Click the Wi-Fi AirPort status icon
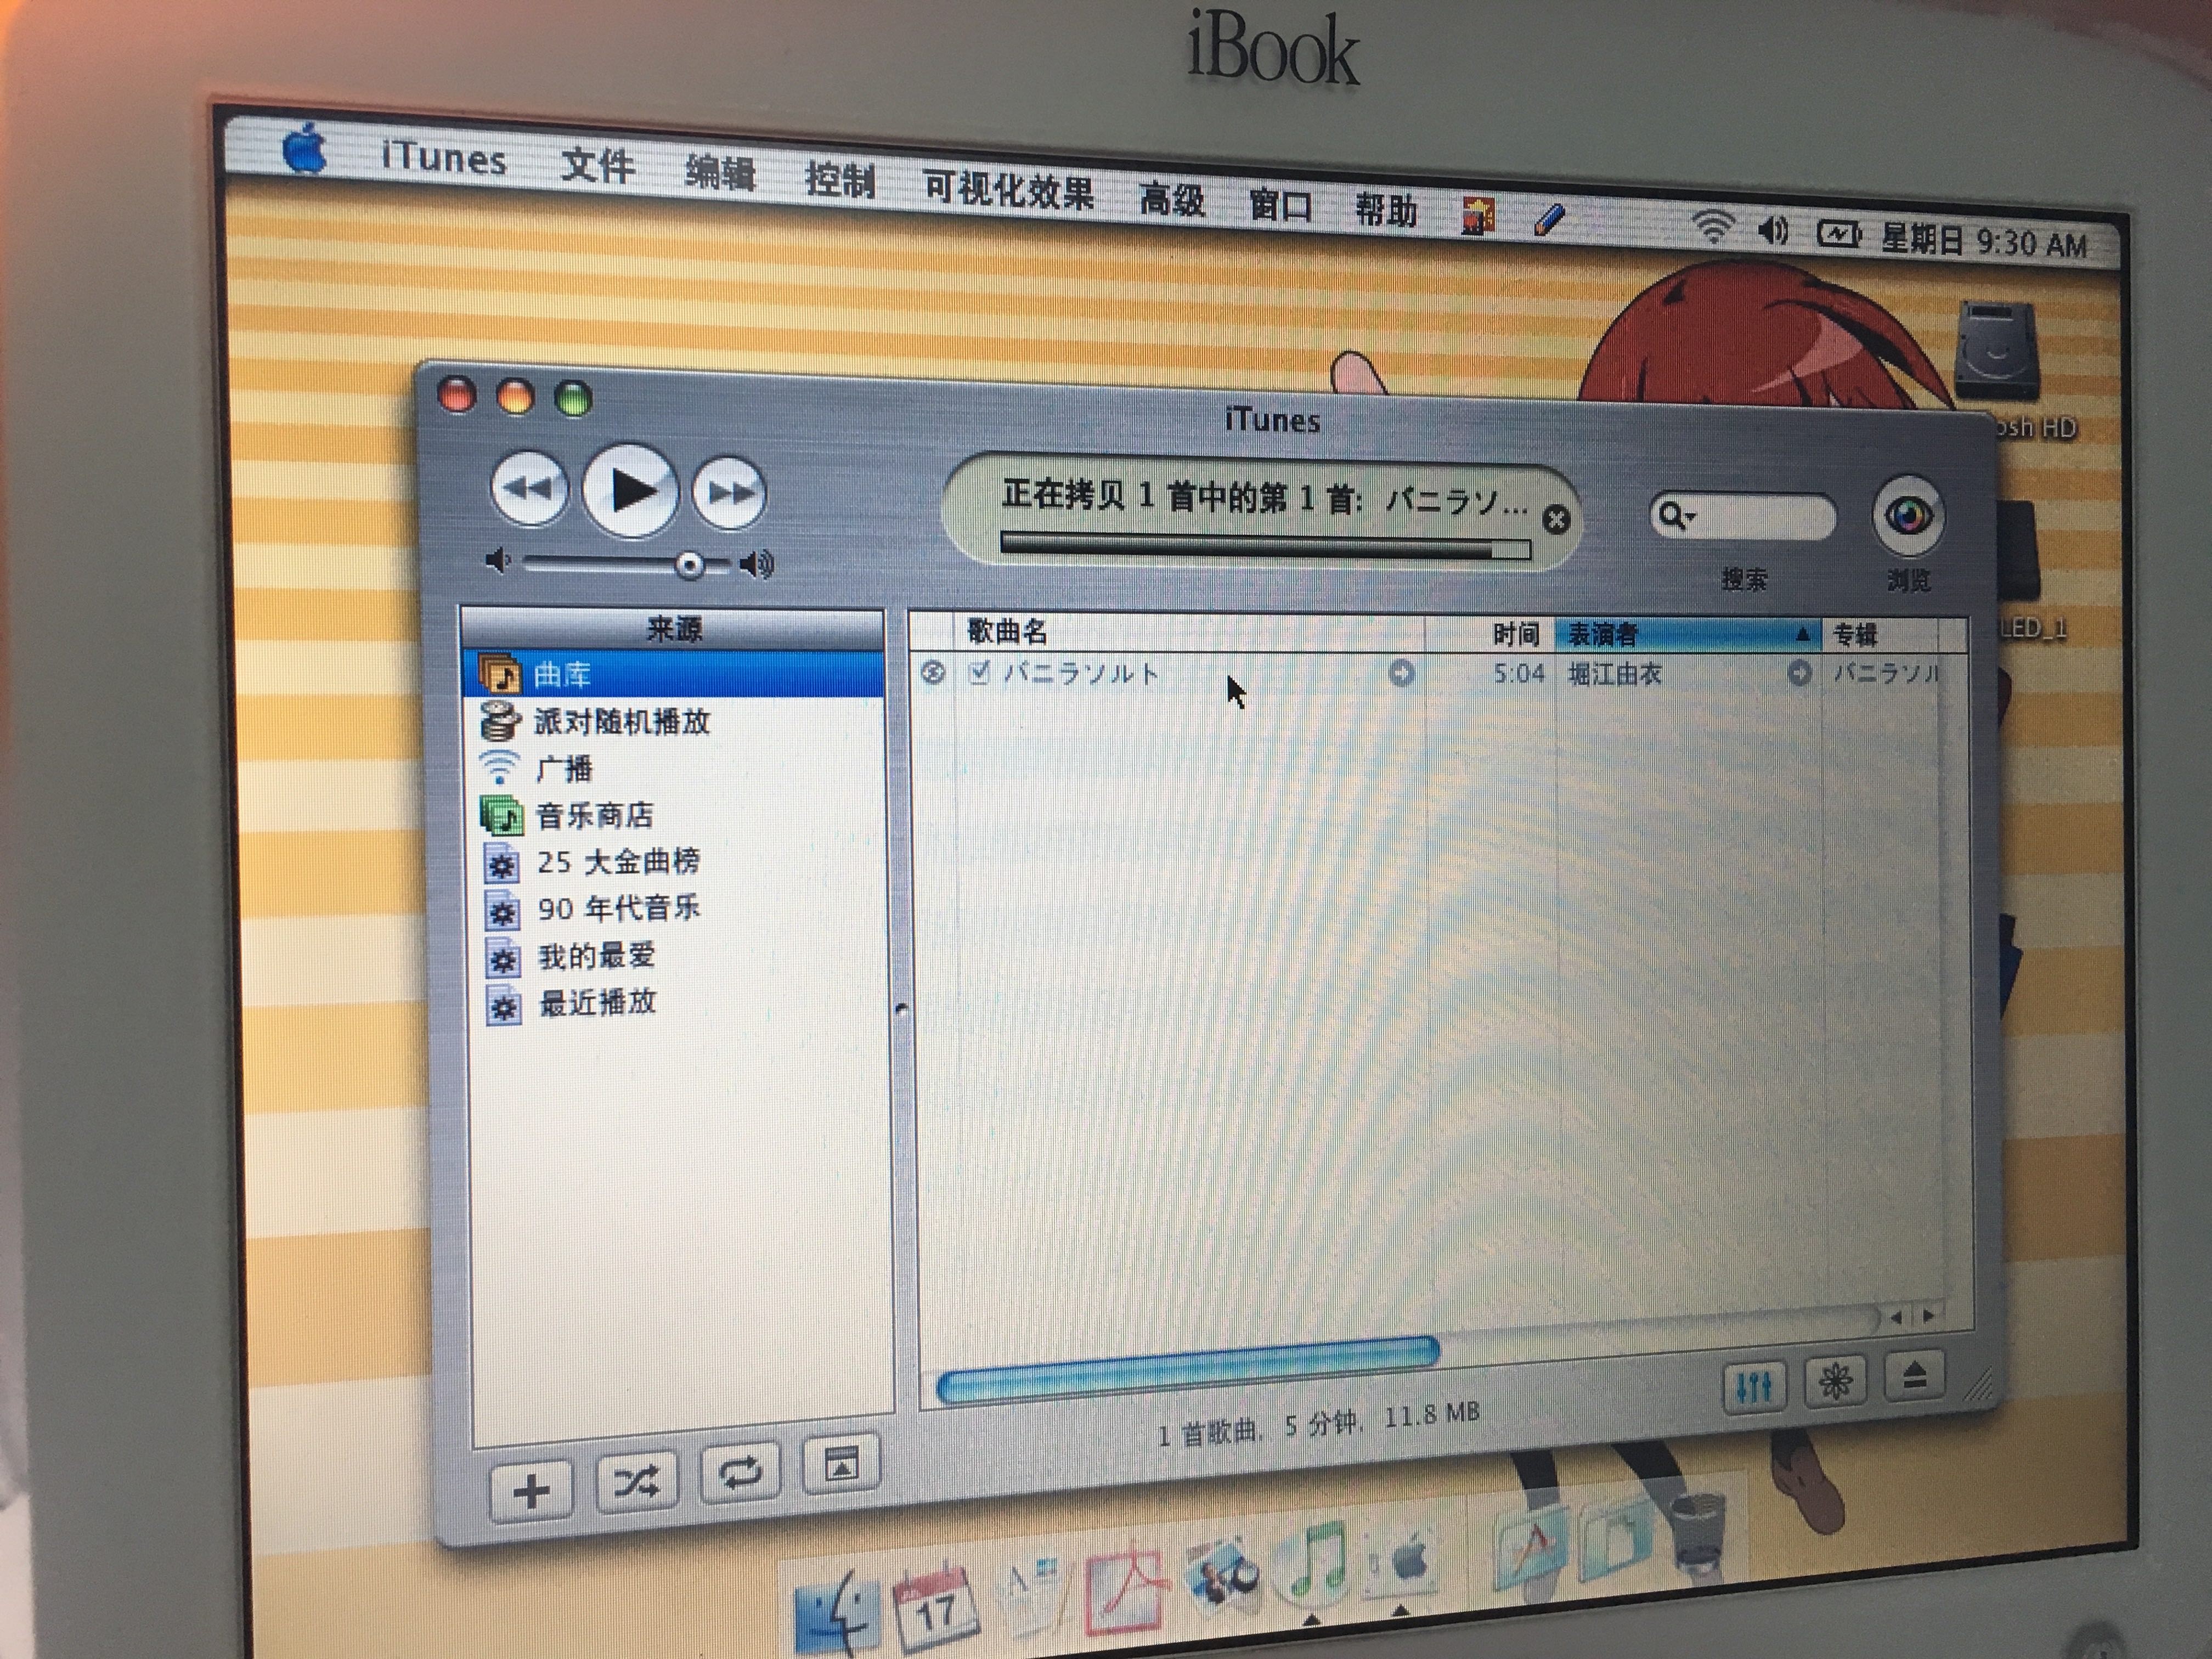The width and height of the screenshot is (2212, 1659). (x=1712, y=227)
